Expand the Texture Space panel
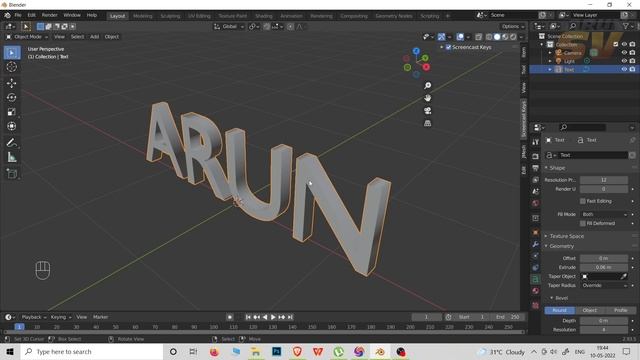This screenshot has width=640, height=360. [567, 236]
